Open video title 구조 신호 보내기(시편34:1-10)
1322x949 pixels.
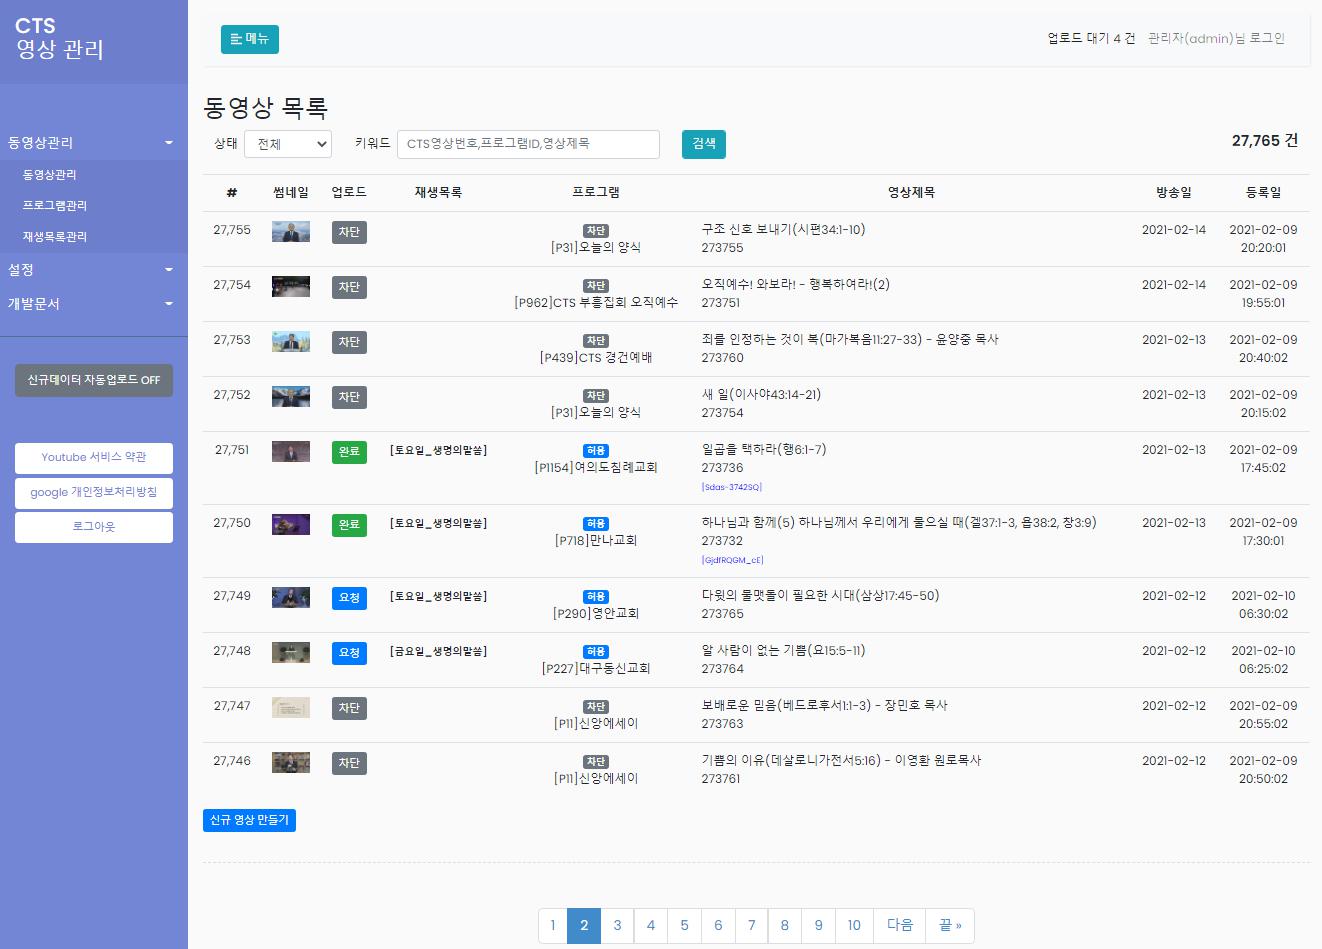tap(783, 230)
